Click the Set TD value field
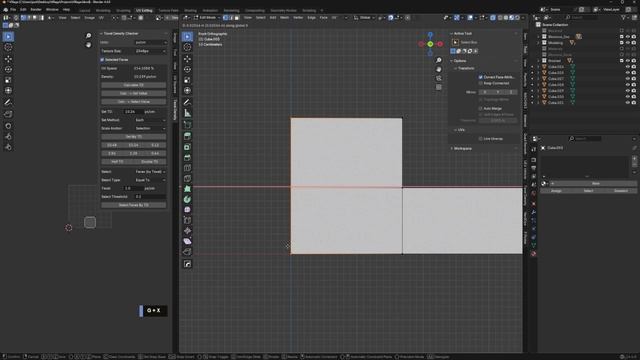 [x=133, y=111]
